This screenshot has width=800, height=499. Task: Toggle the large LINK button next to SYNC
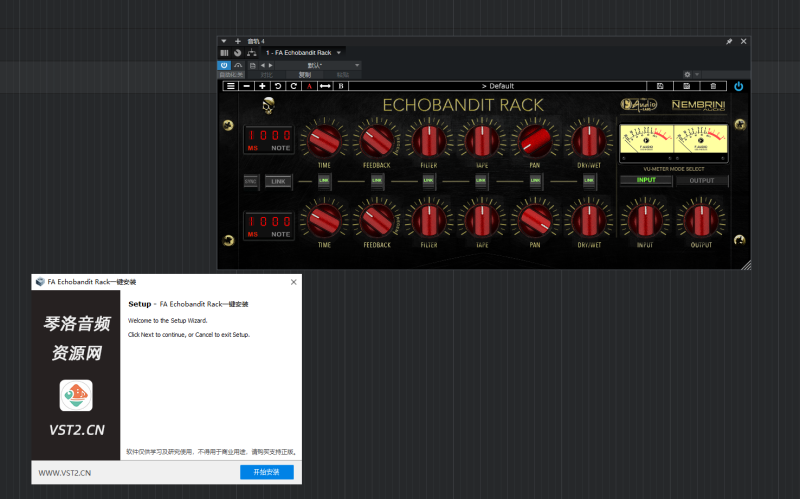tap(278, 182)
